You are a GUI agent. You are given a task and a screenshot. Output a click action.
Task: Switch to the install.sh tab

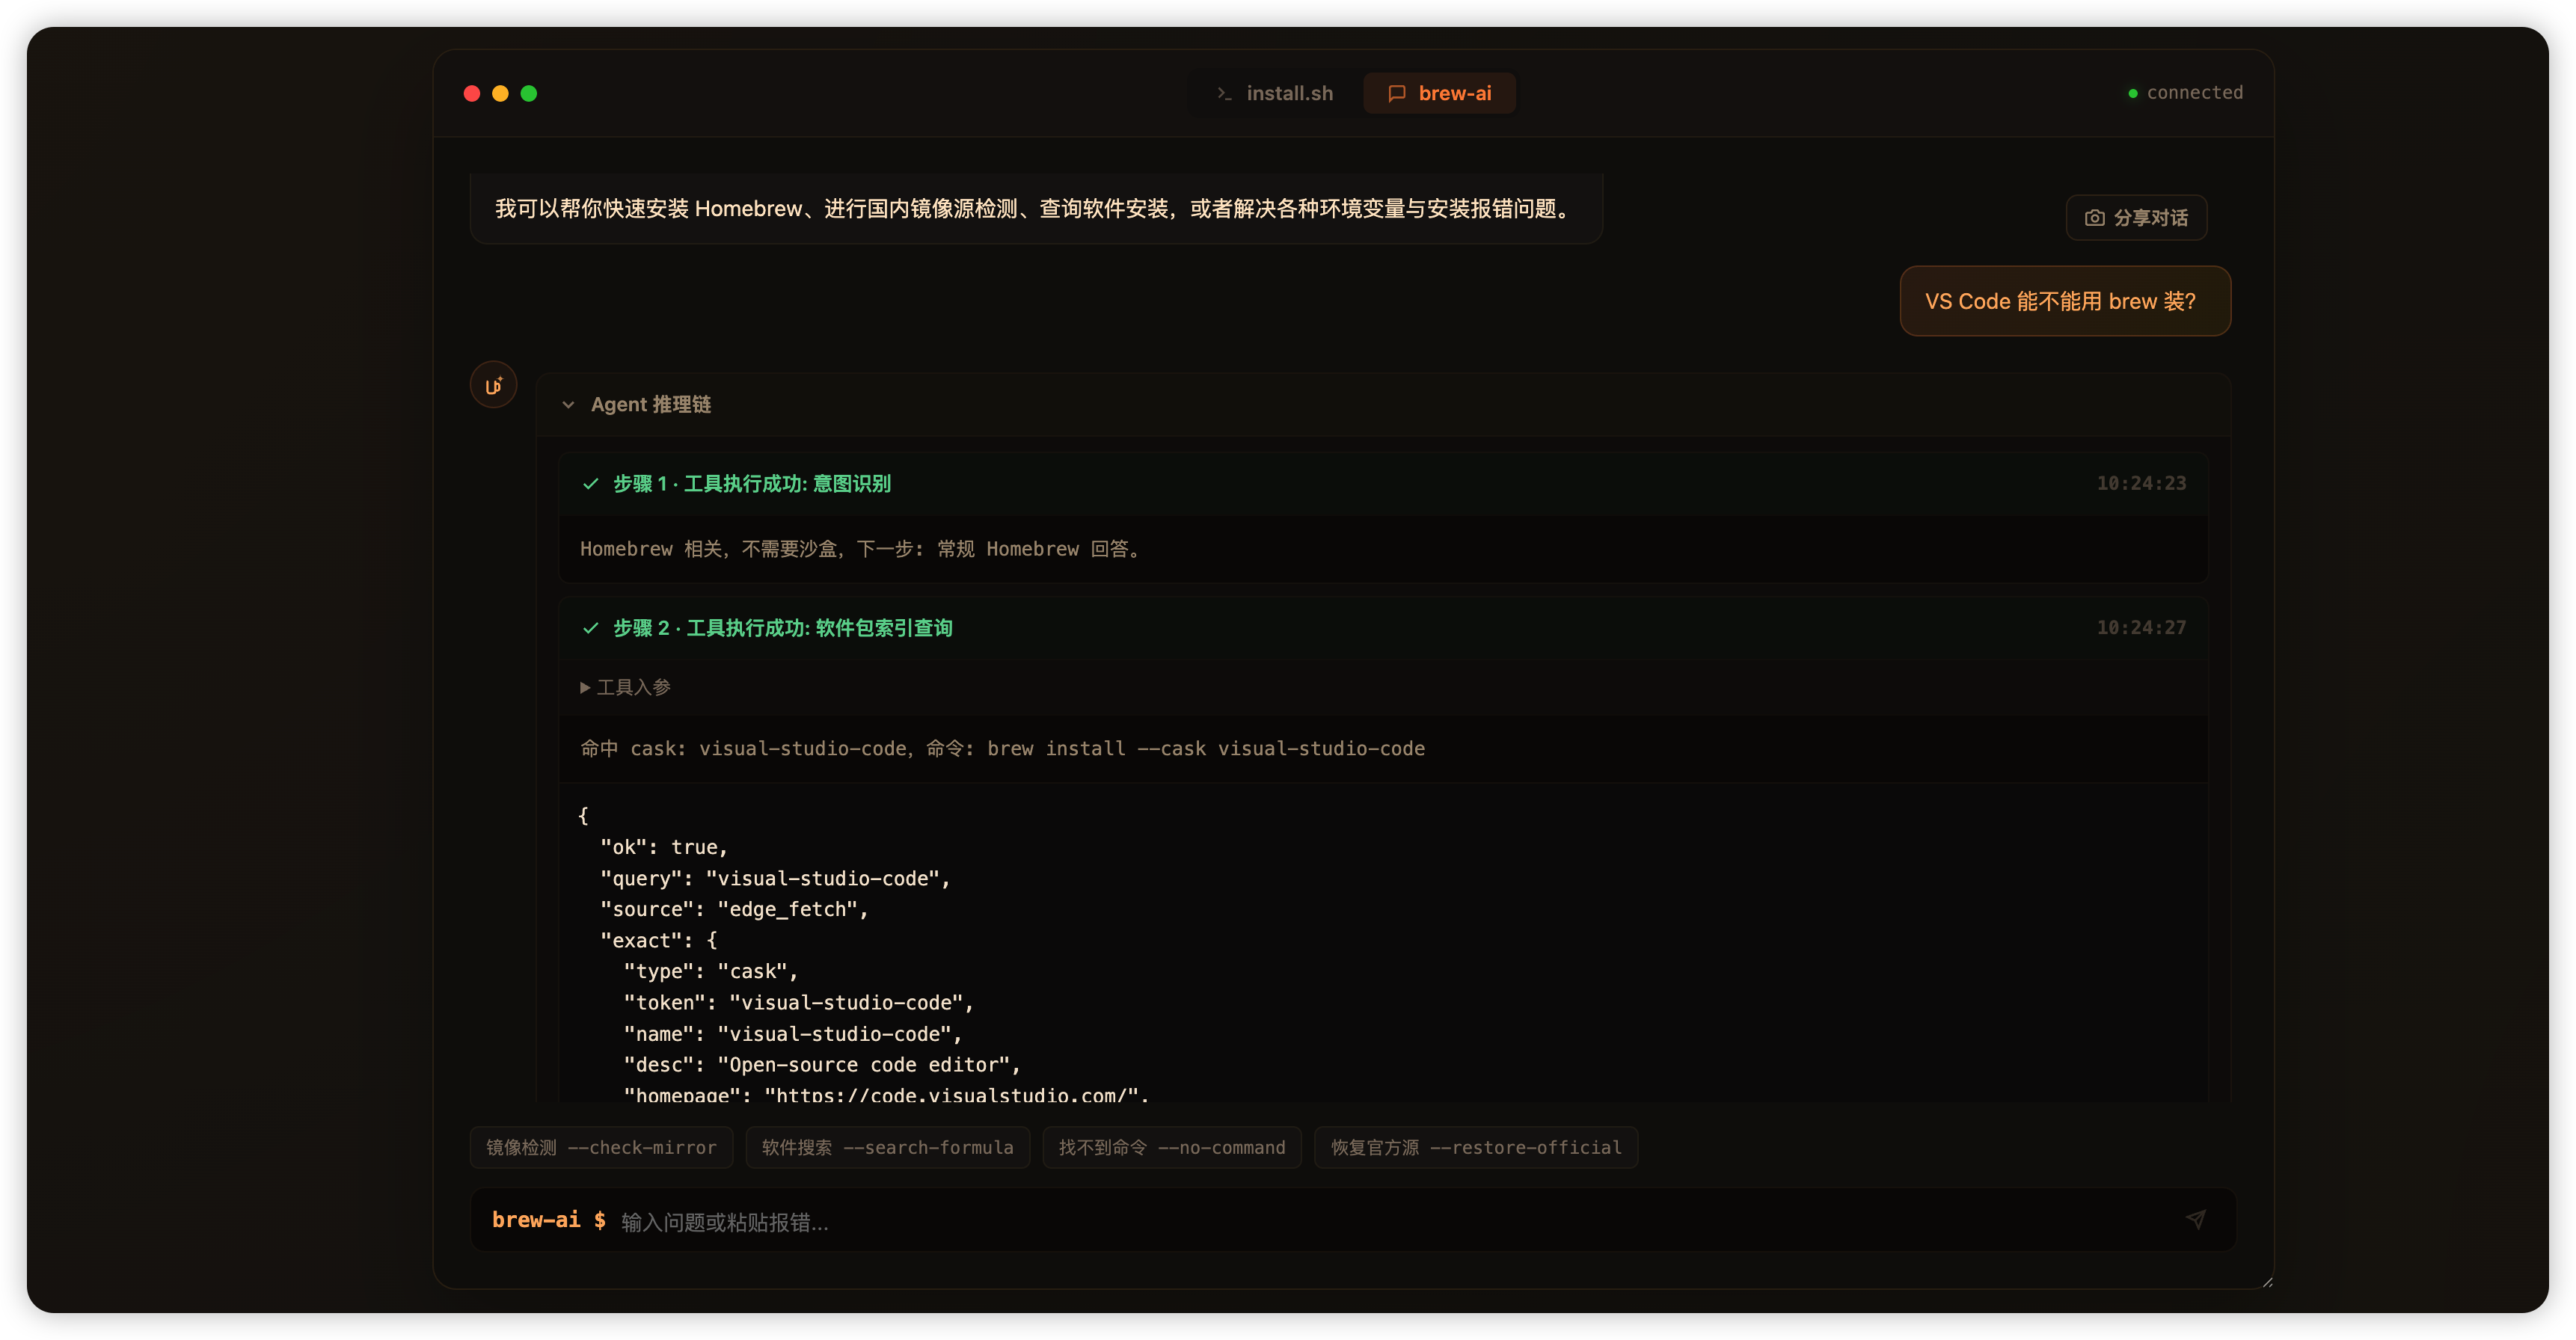[1274, 93]
